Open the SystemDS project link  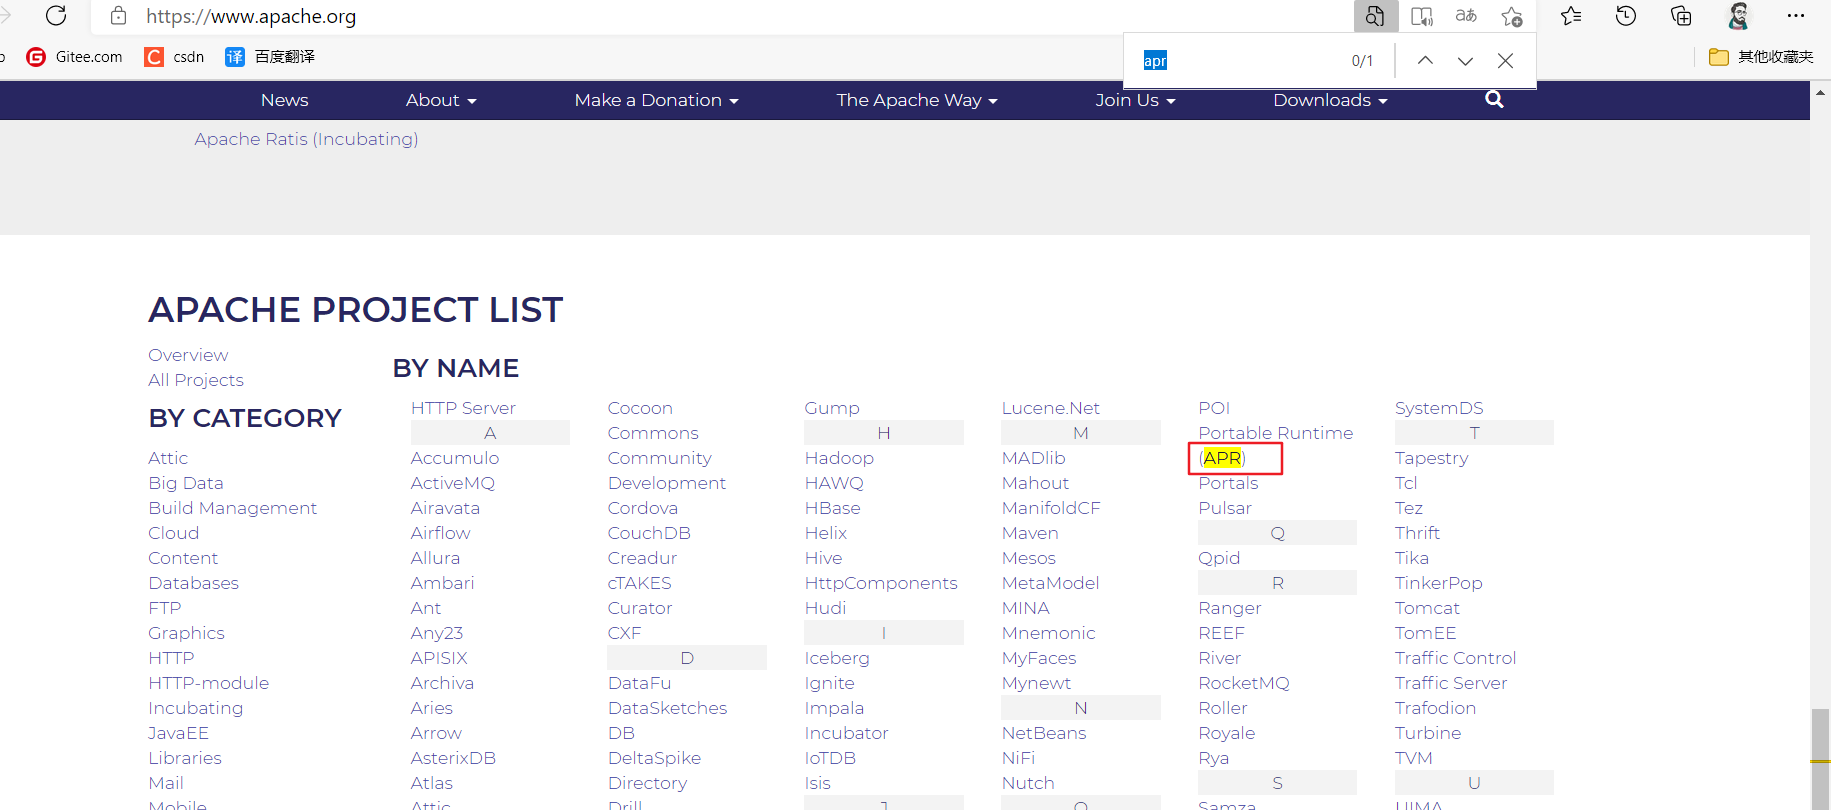[1439, 408]
